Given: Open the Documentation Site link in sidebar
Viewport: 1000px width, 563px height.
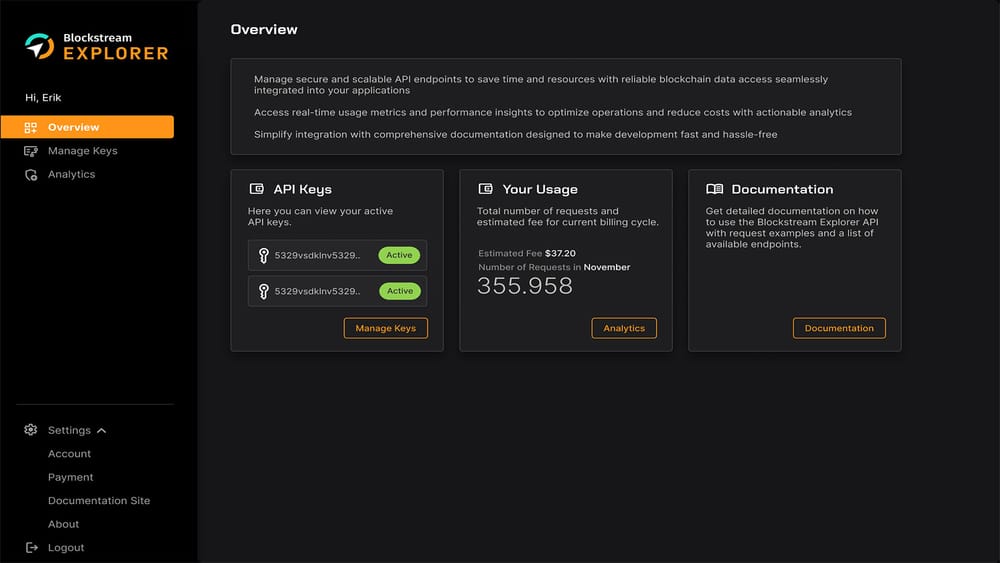Looking at the screenshot, I should tap(99, 501).
